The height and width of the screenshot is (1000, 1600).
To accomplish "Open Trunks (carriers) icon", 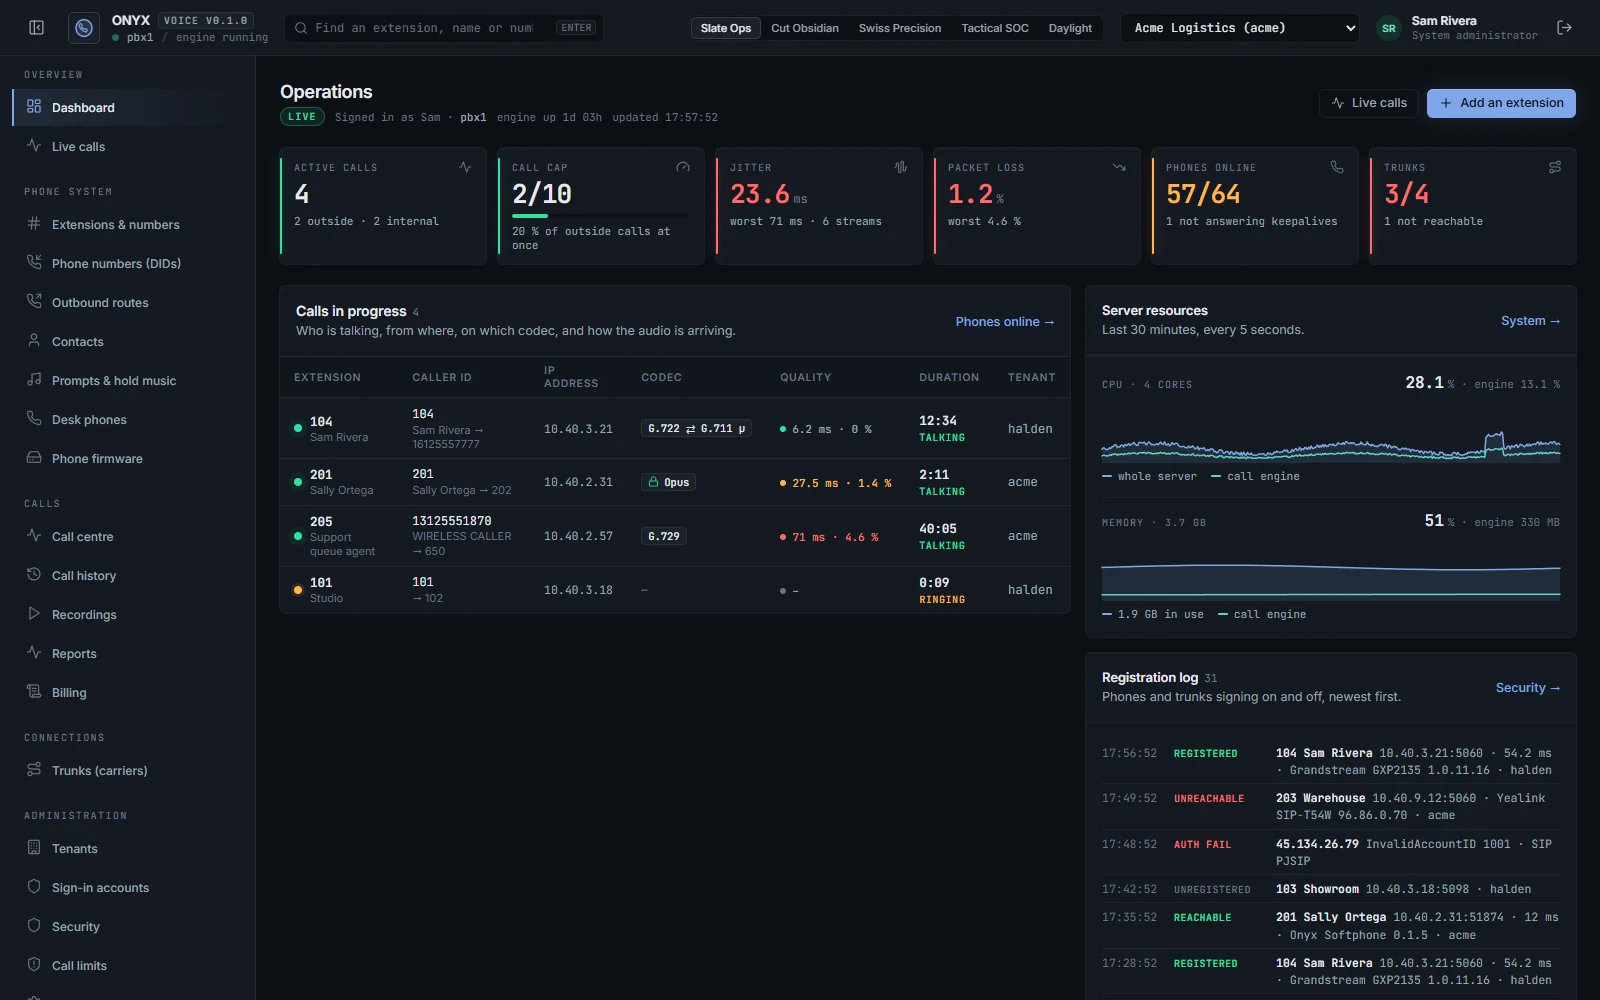I will (x=34, y=770).
